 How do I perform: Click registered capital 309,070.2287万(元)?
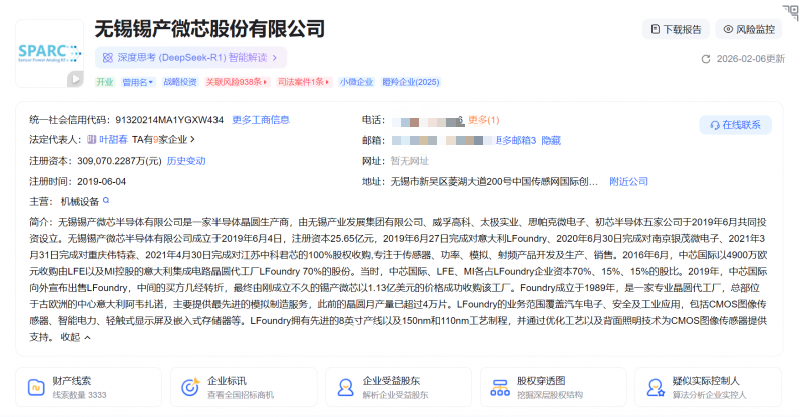(x=119, y=161)
